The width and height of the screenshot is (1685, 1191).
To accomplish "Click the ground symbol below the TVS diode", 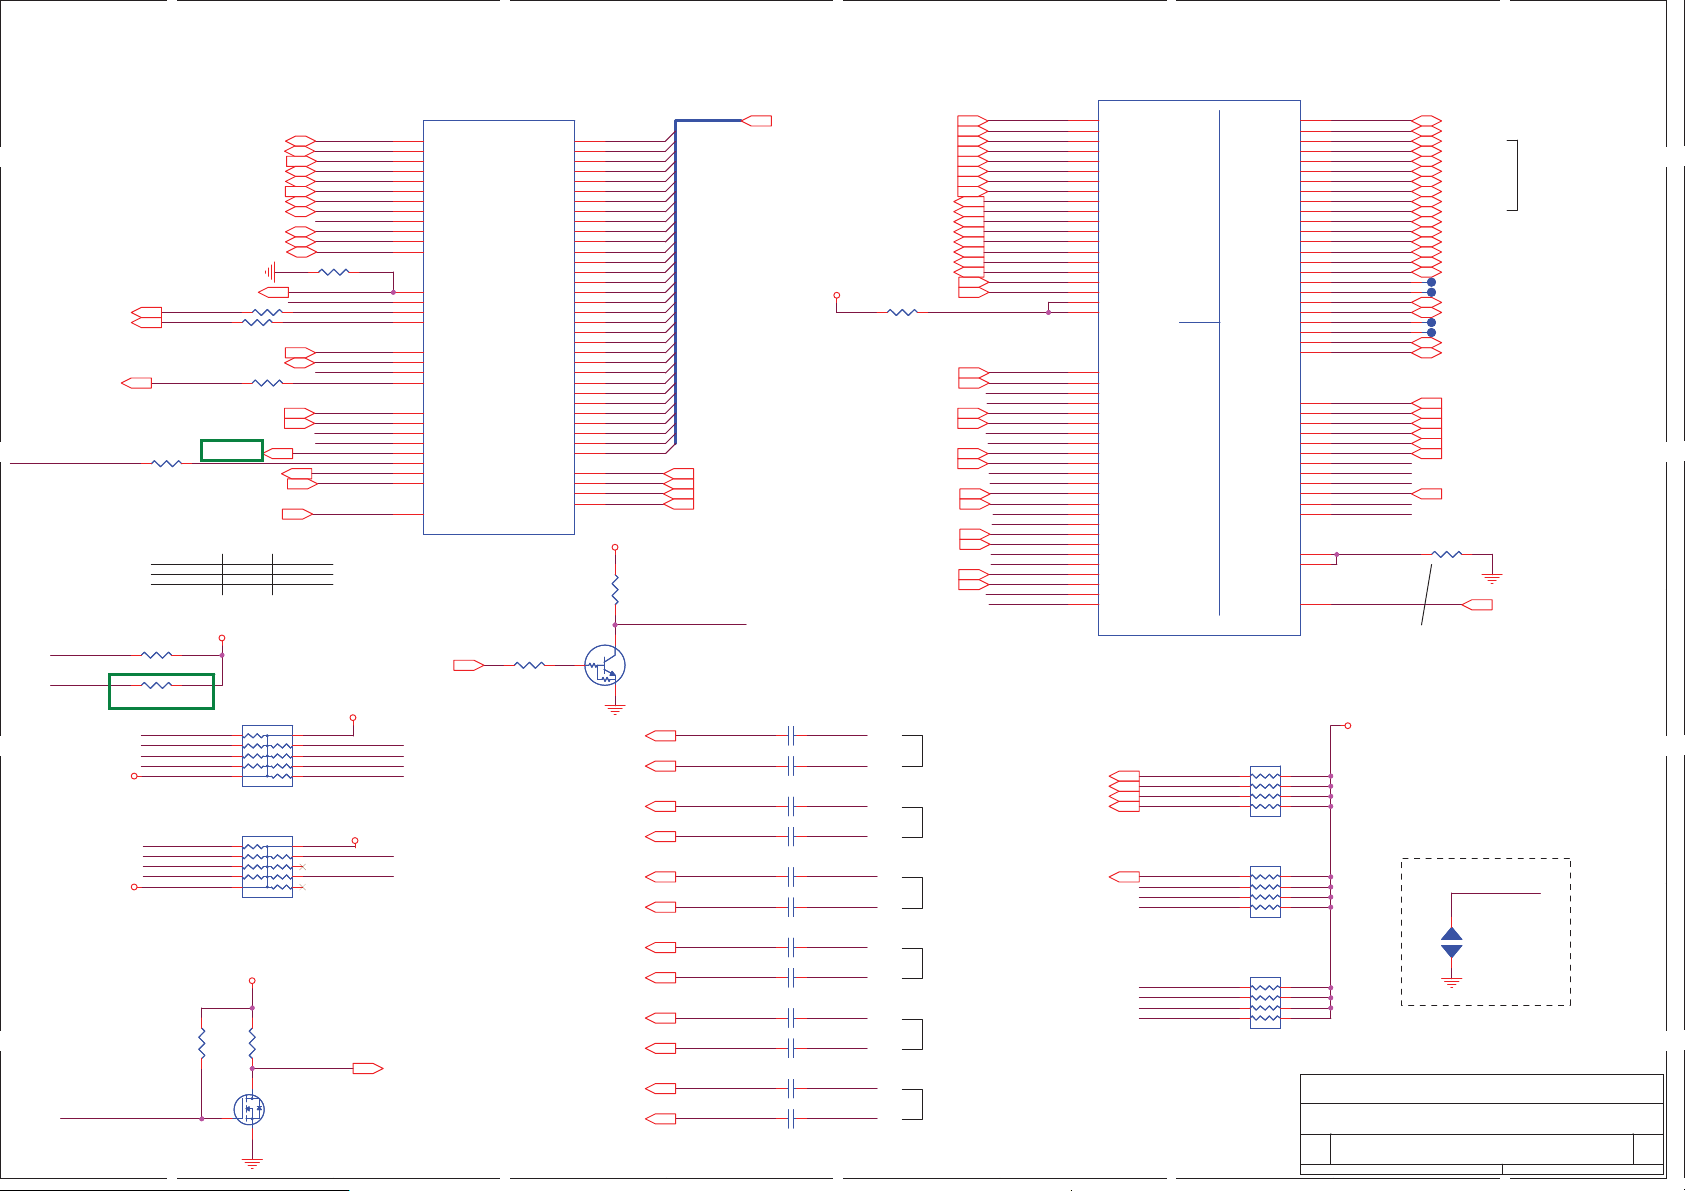I will click(1452, 982).
